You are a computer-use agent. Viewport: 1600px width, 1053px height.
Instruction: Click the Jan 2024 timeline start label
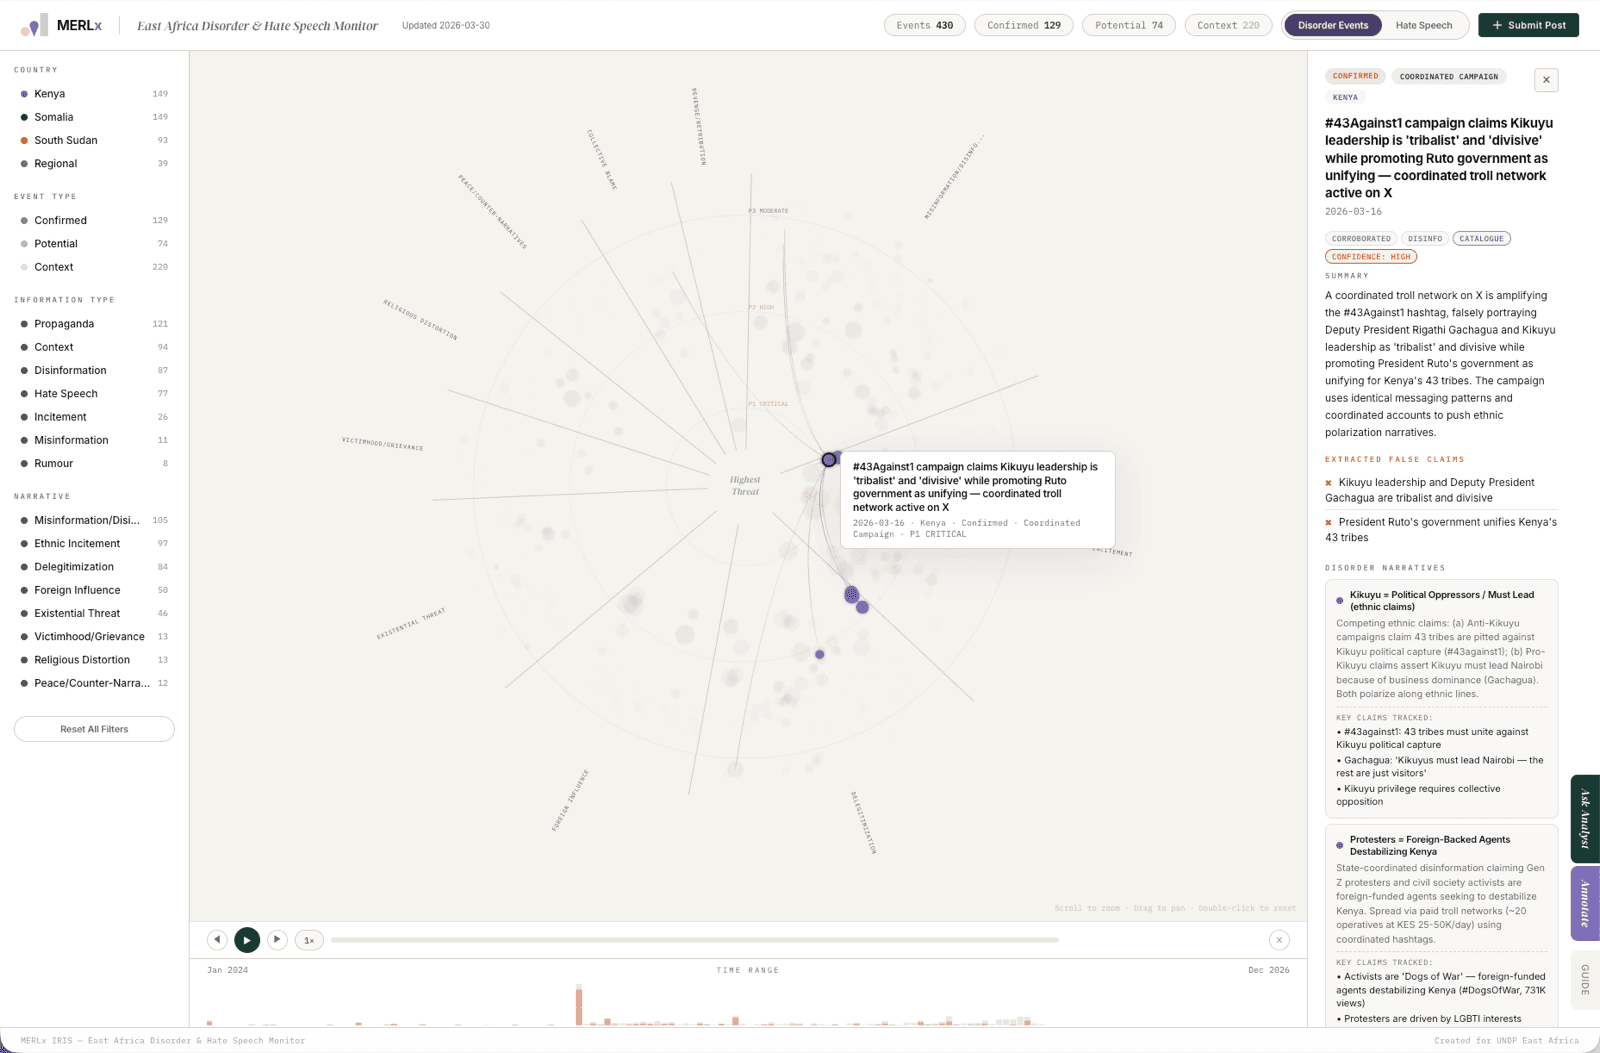[x=227, y=970]
